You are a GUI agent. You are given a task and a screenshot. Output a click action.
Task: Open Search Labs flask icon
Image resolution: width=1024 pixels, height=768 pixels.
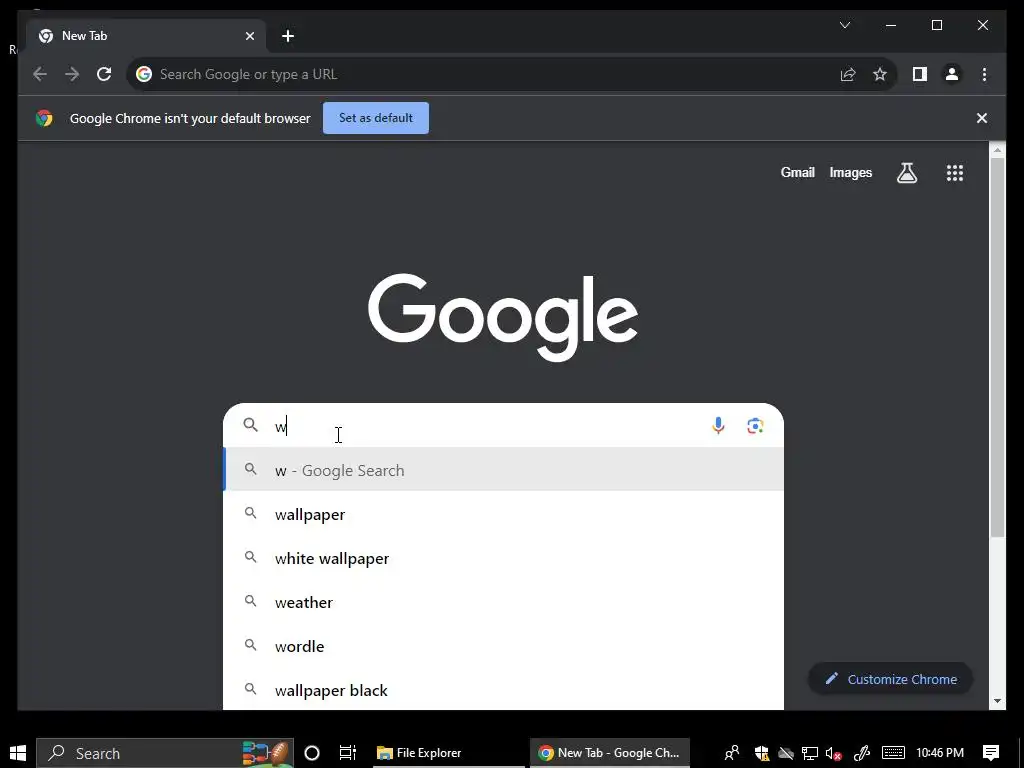(x=906, y=173)
